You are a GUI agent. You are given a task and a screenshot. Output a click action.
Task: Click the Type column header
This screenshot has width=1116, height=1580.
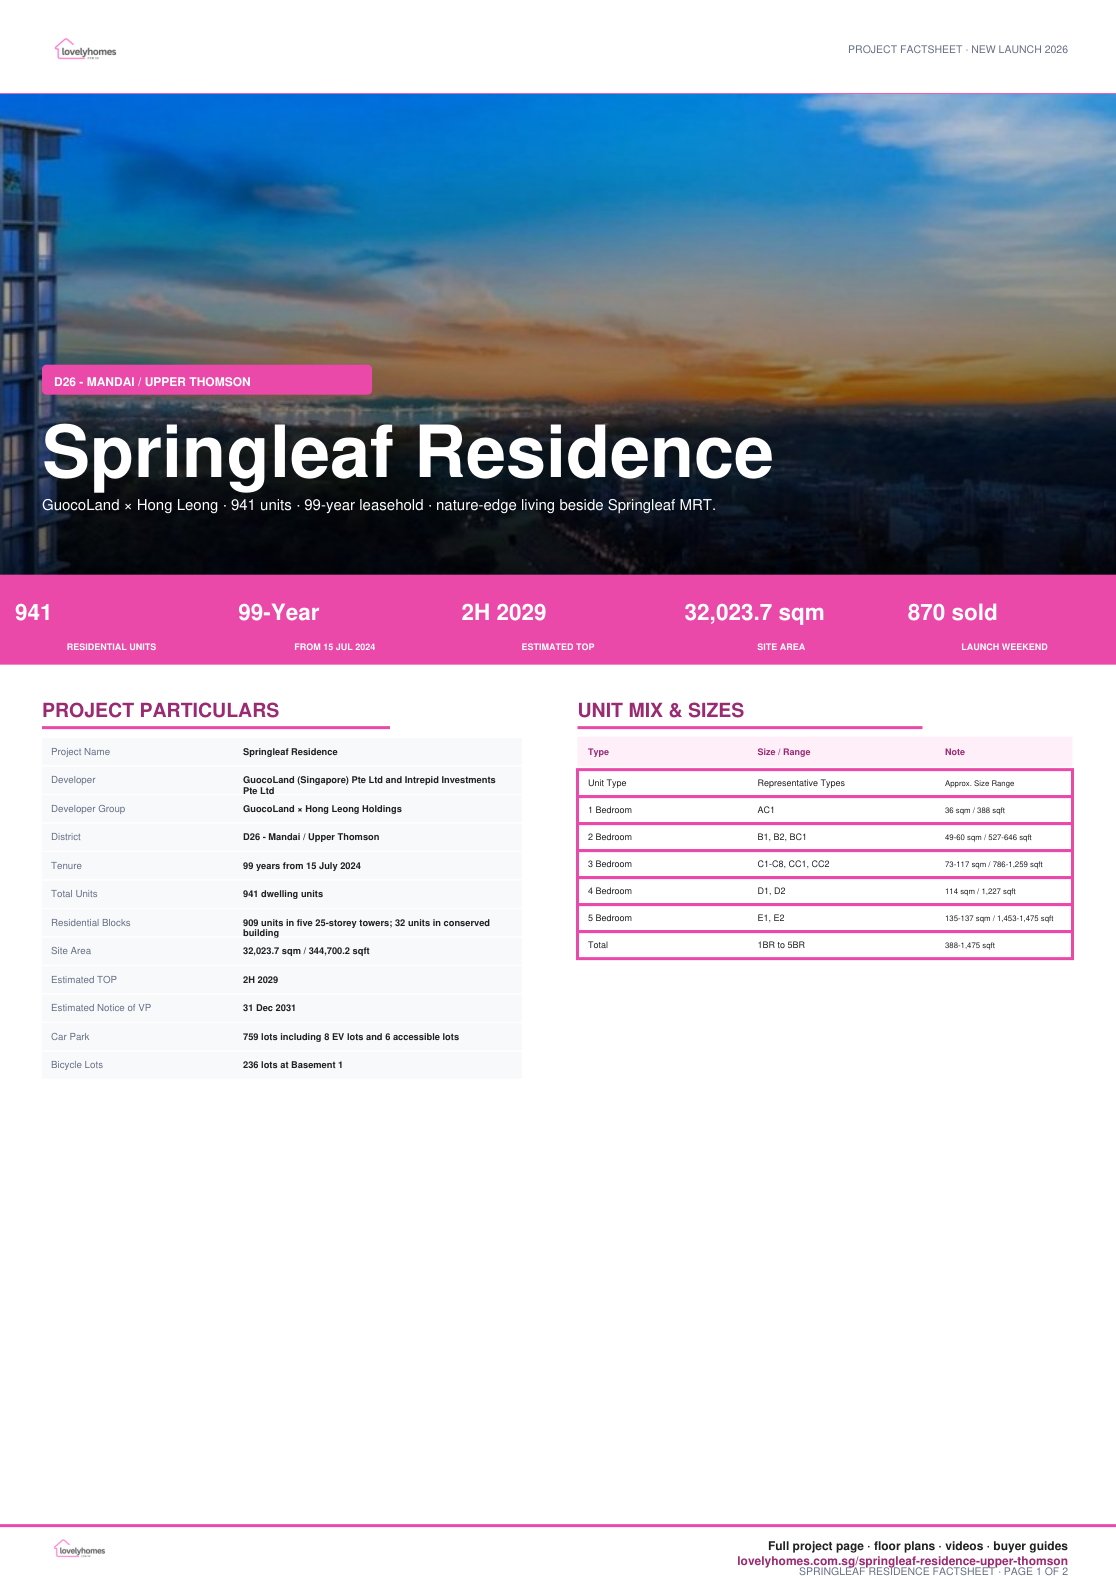coord(598,752)
